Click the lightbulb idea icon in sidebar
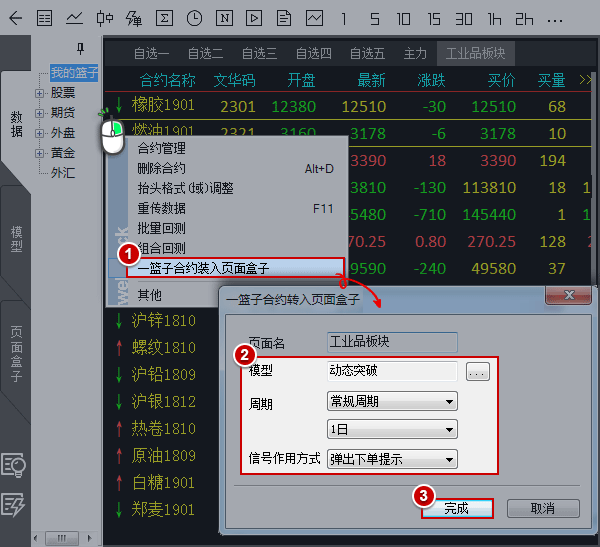This screenshot has height=547, width=600. click(14, 464)
